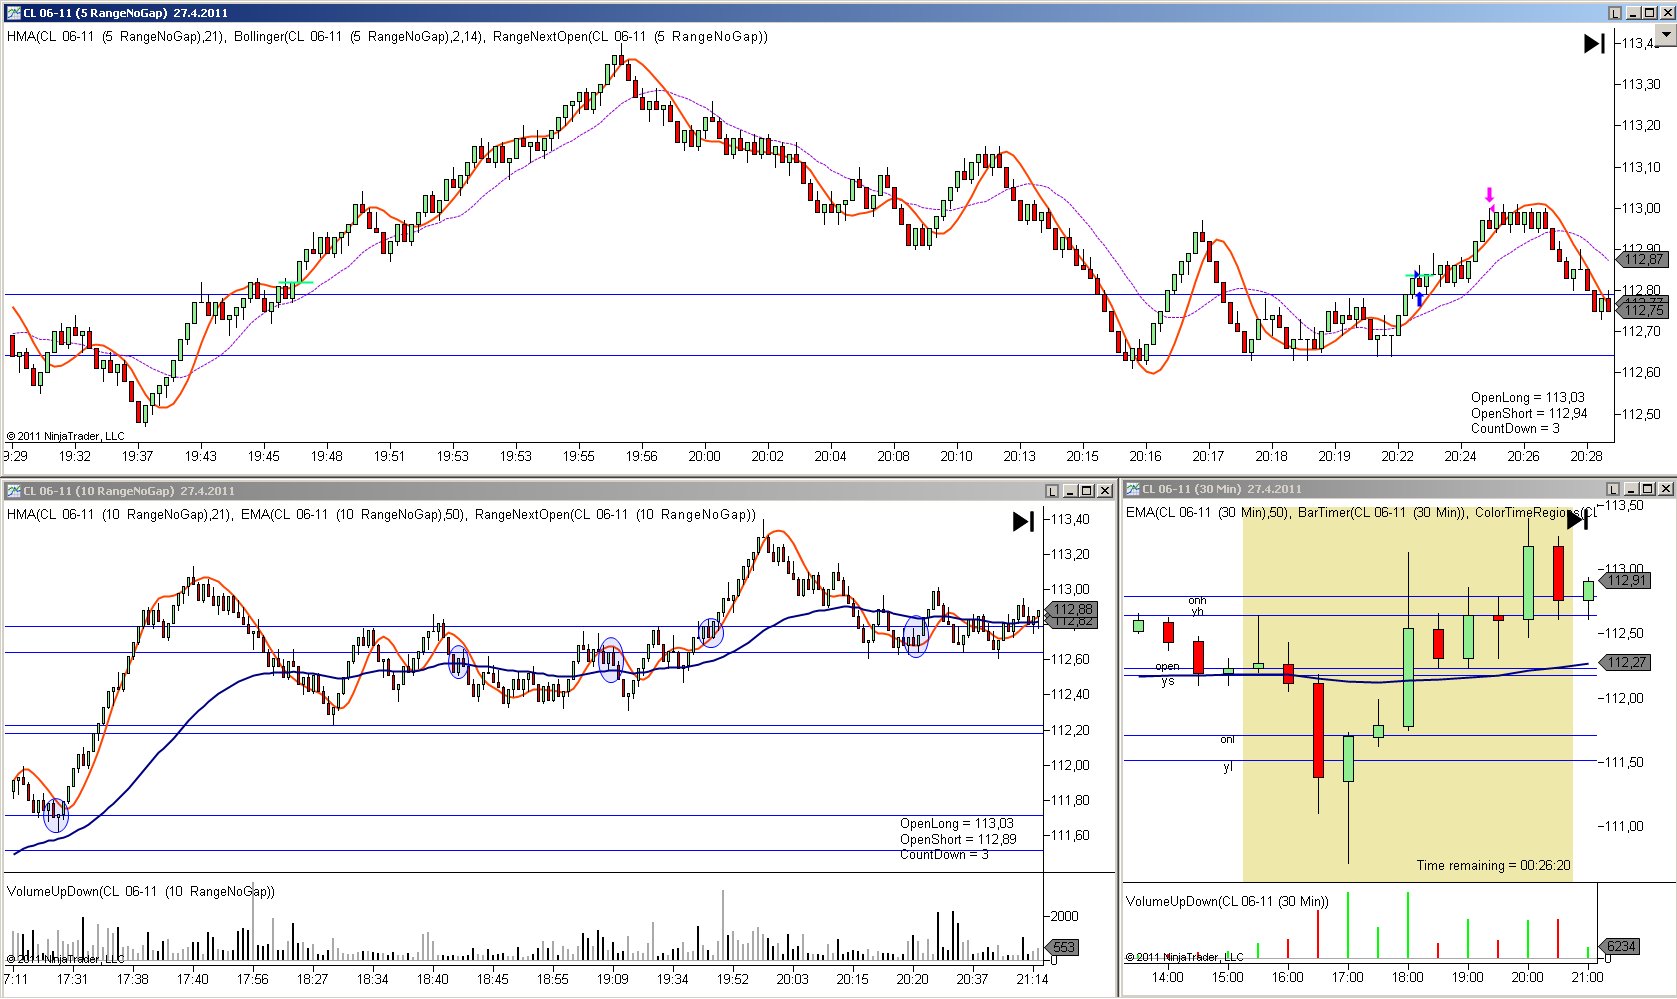Select VolumeUpDown label in 30 Min panel
The height and width of the screenshot is (999, 1677).
pyautogui.click(x=1227, y=901)
